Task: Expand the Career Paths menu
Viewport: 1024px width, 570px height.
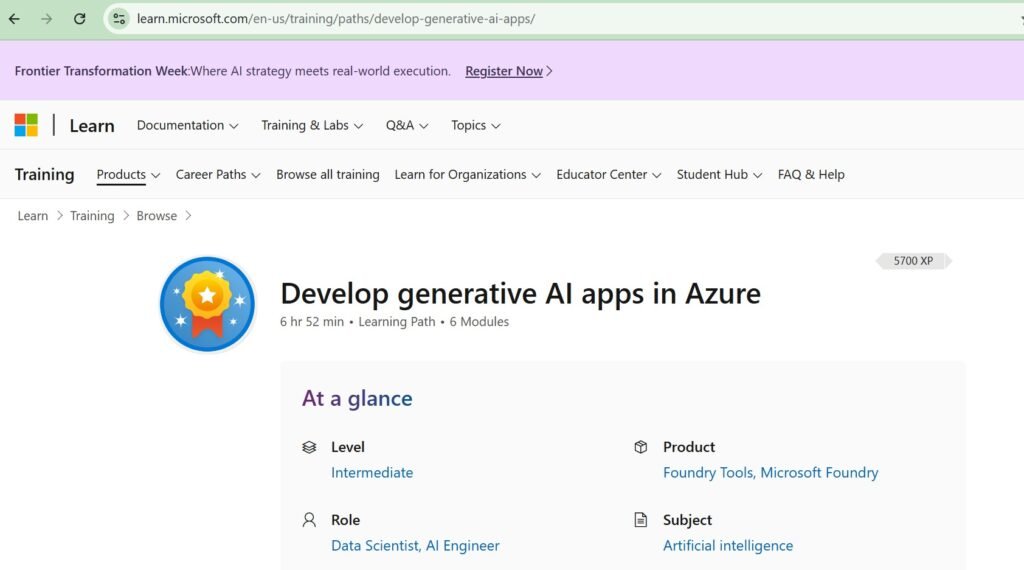Action: [218, 174]
